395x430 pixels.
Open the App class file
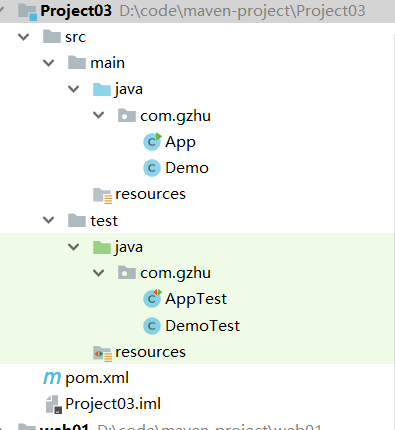point(180,143)
